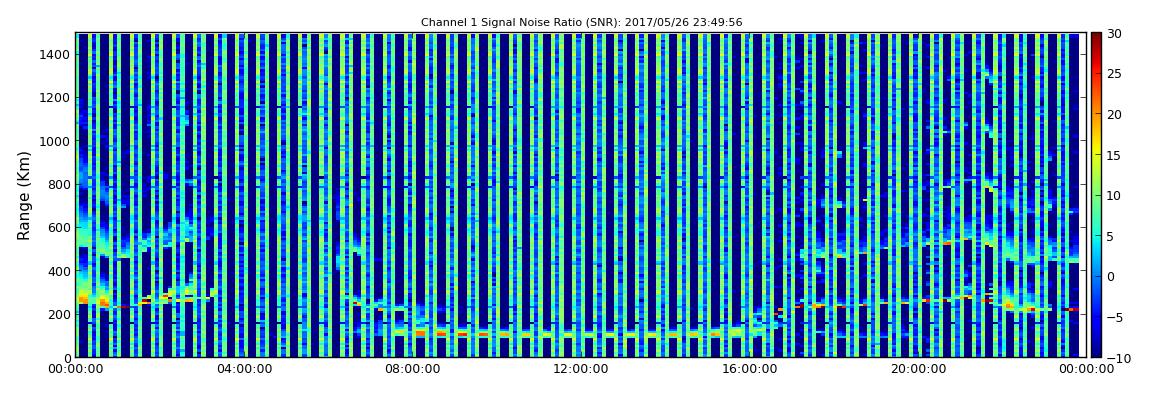Click the 400 tick label on the range axis
Image resolution: width=1150 pixels, height=407 pixels.
[58, 271]
